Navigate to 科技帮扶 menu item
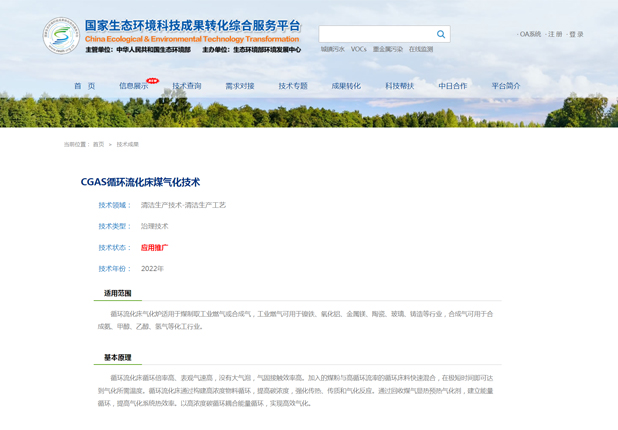The height and width of the screenshot is (430, 618). 399,86
